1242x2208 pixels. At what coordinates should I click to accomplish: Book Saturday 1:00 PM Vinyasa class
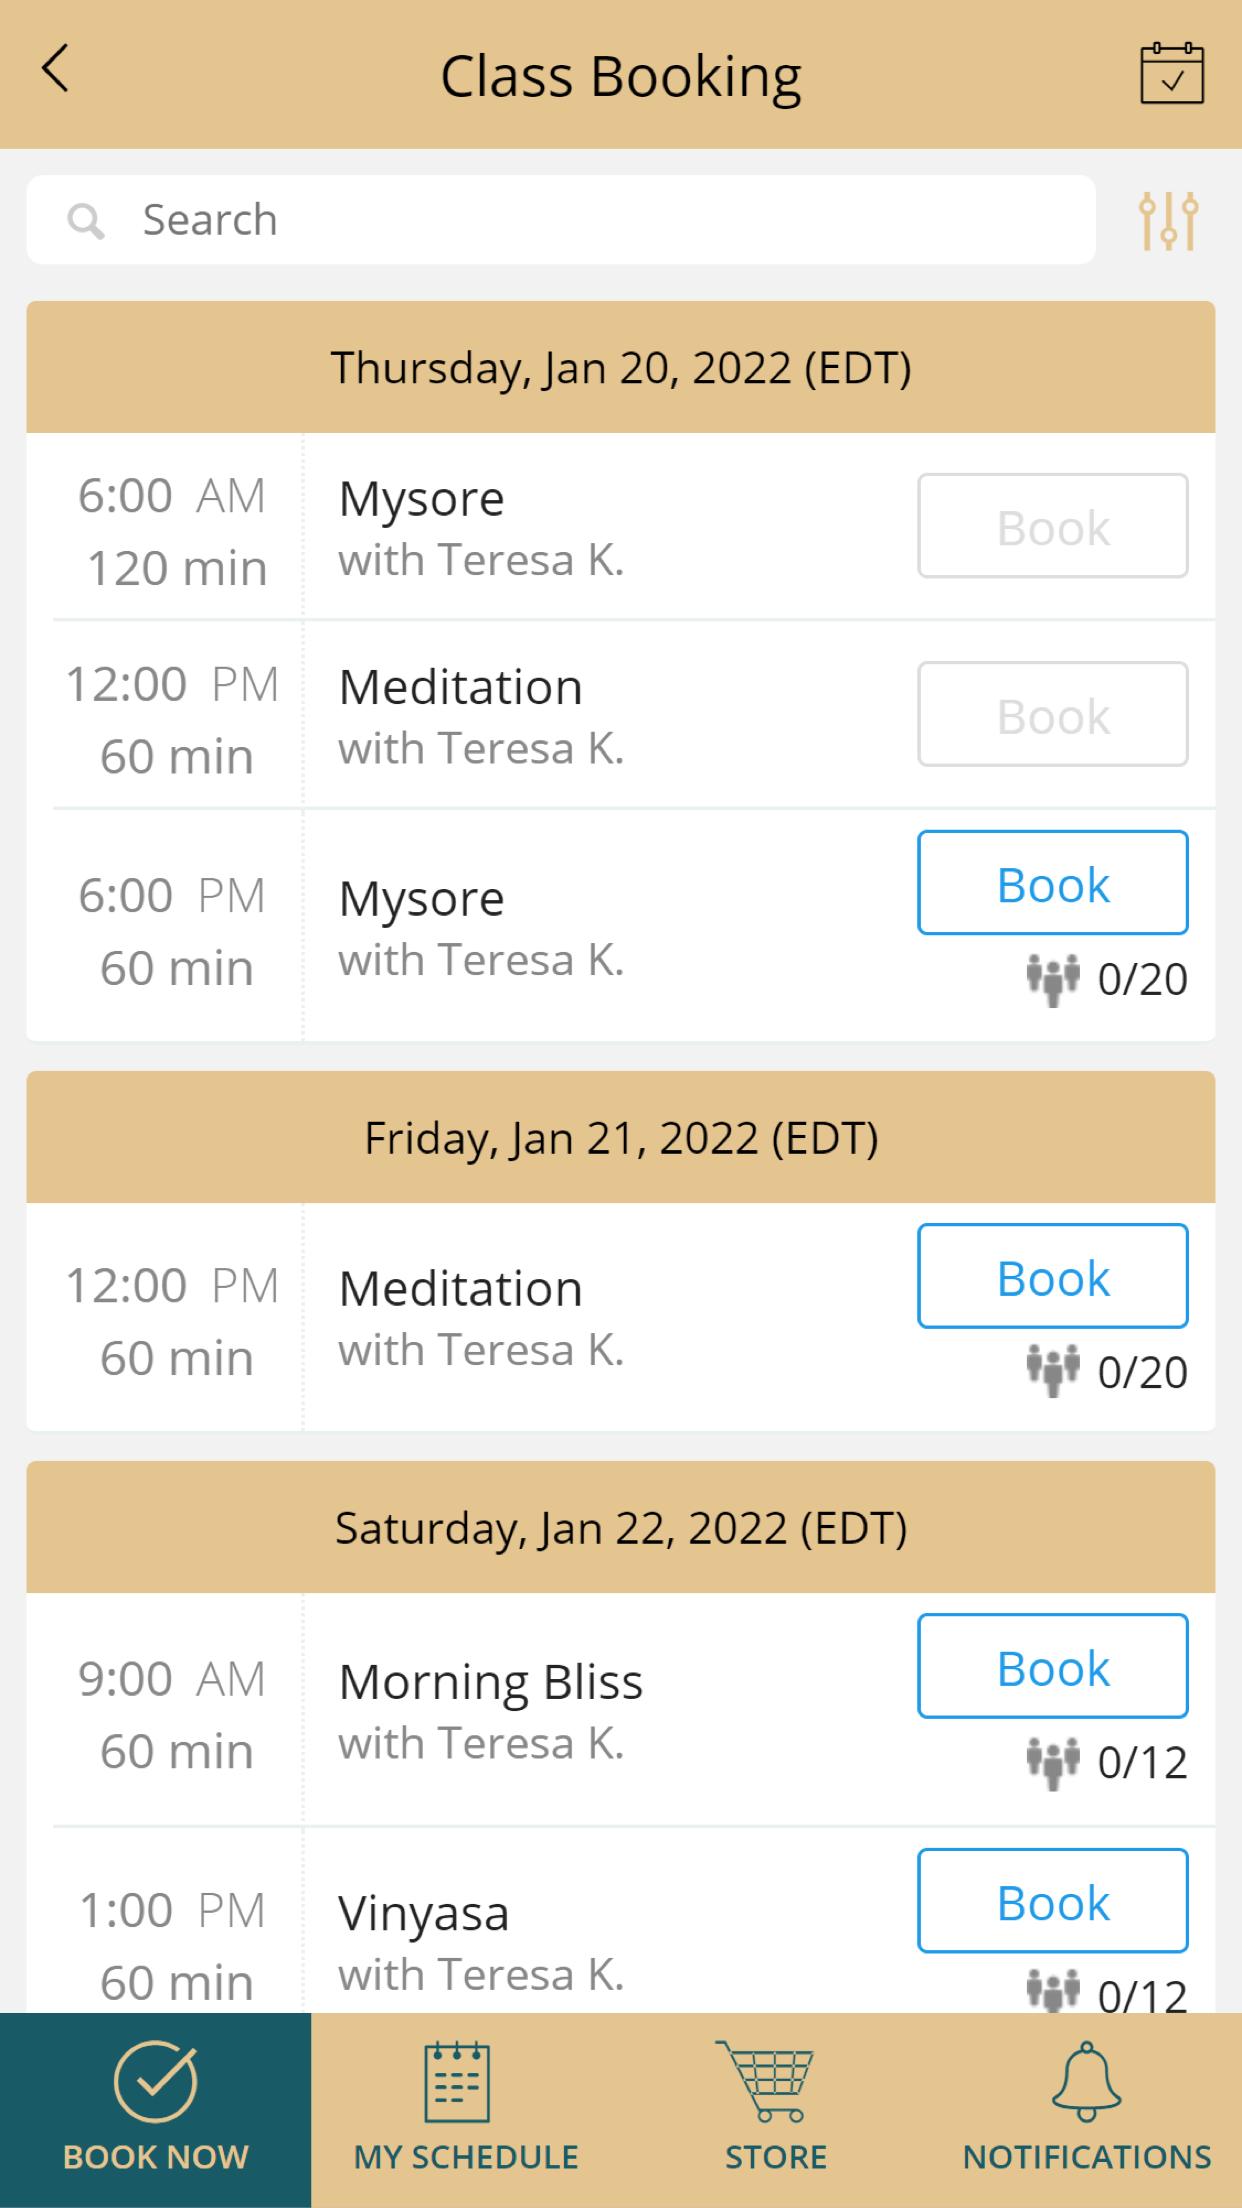tap(1053, 1900)
